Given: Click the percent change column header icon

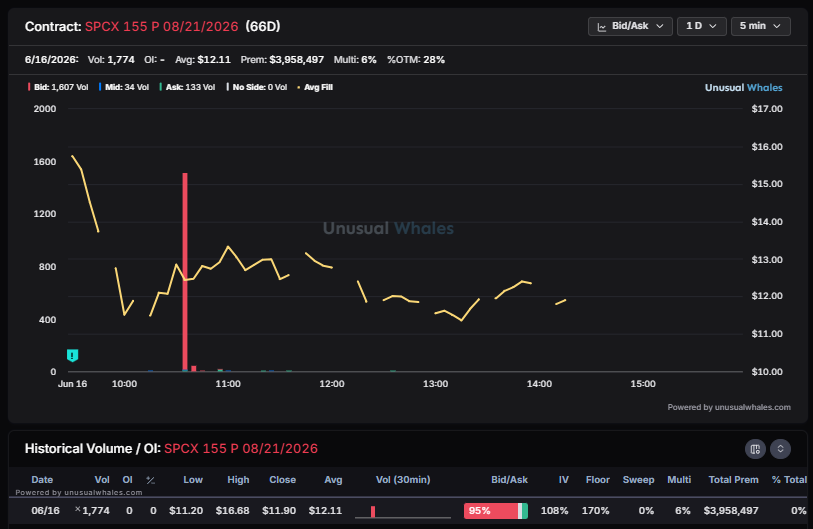Looking at the screenshot, I should (150, 480).
